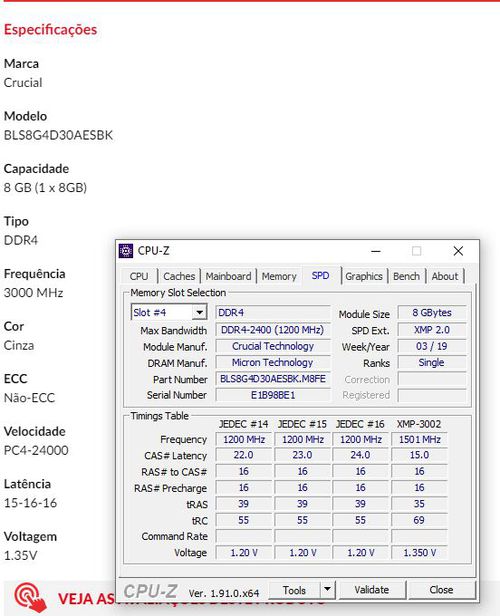The image size is (500, 616).
Task: Switch to the Graphics tab
Action: tap(364, 276)
